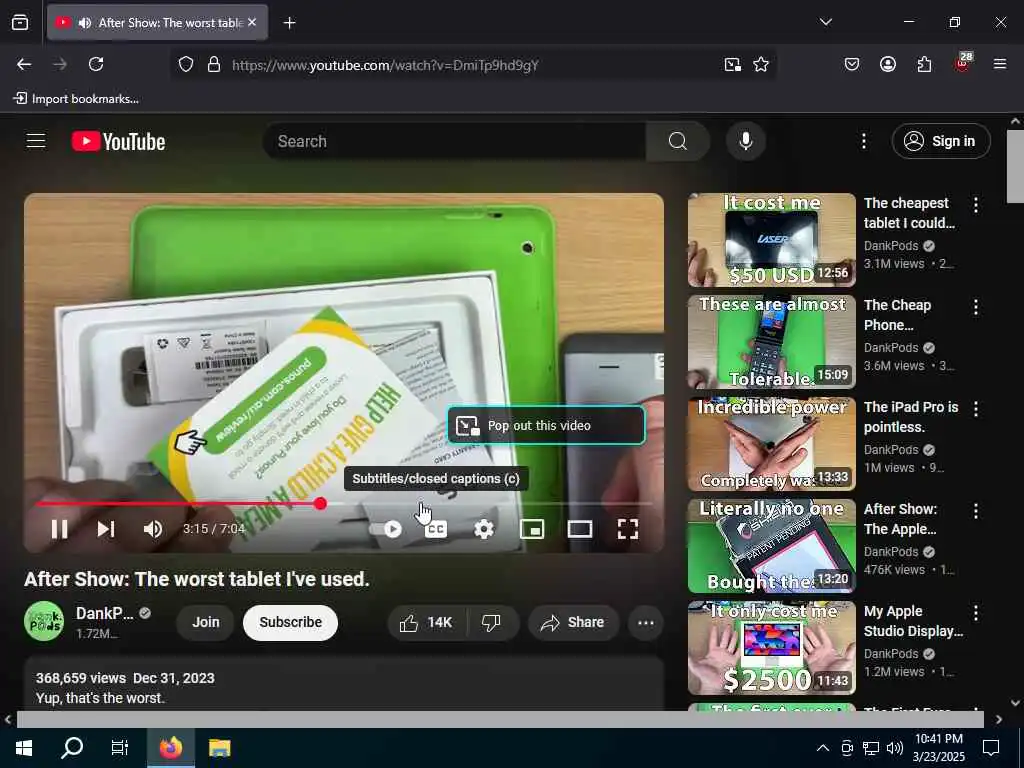Click Import bookmarks in toolbar

[76, 99]
